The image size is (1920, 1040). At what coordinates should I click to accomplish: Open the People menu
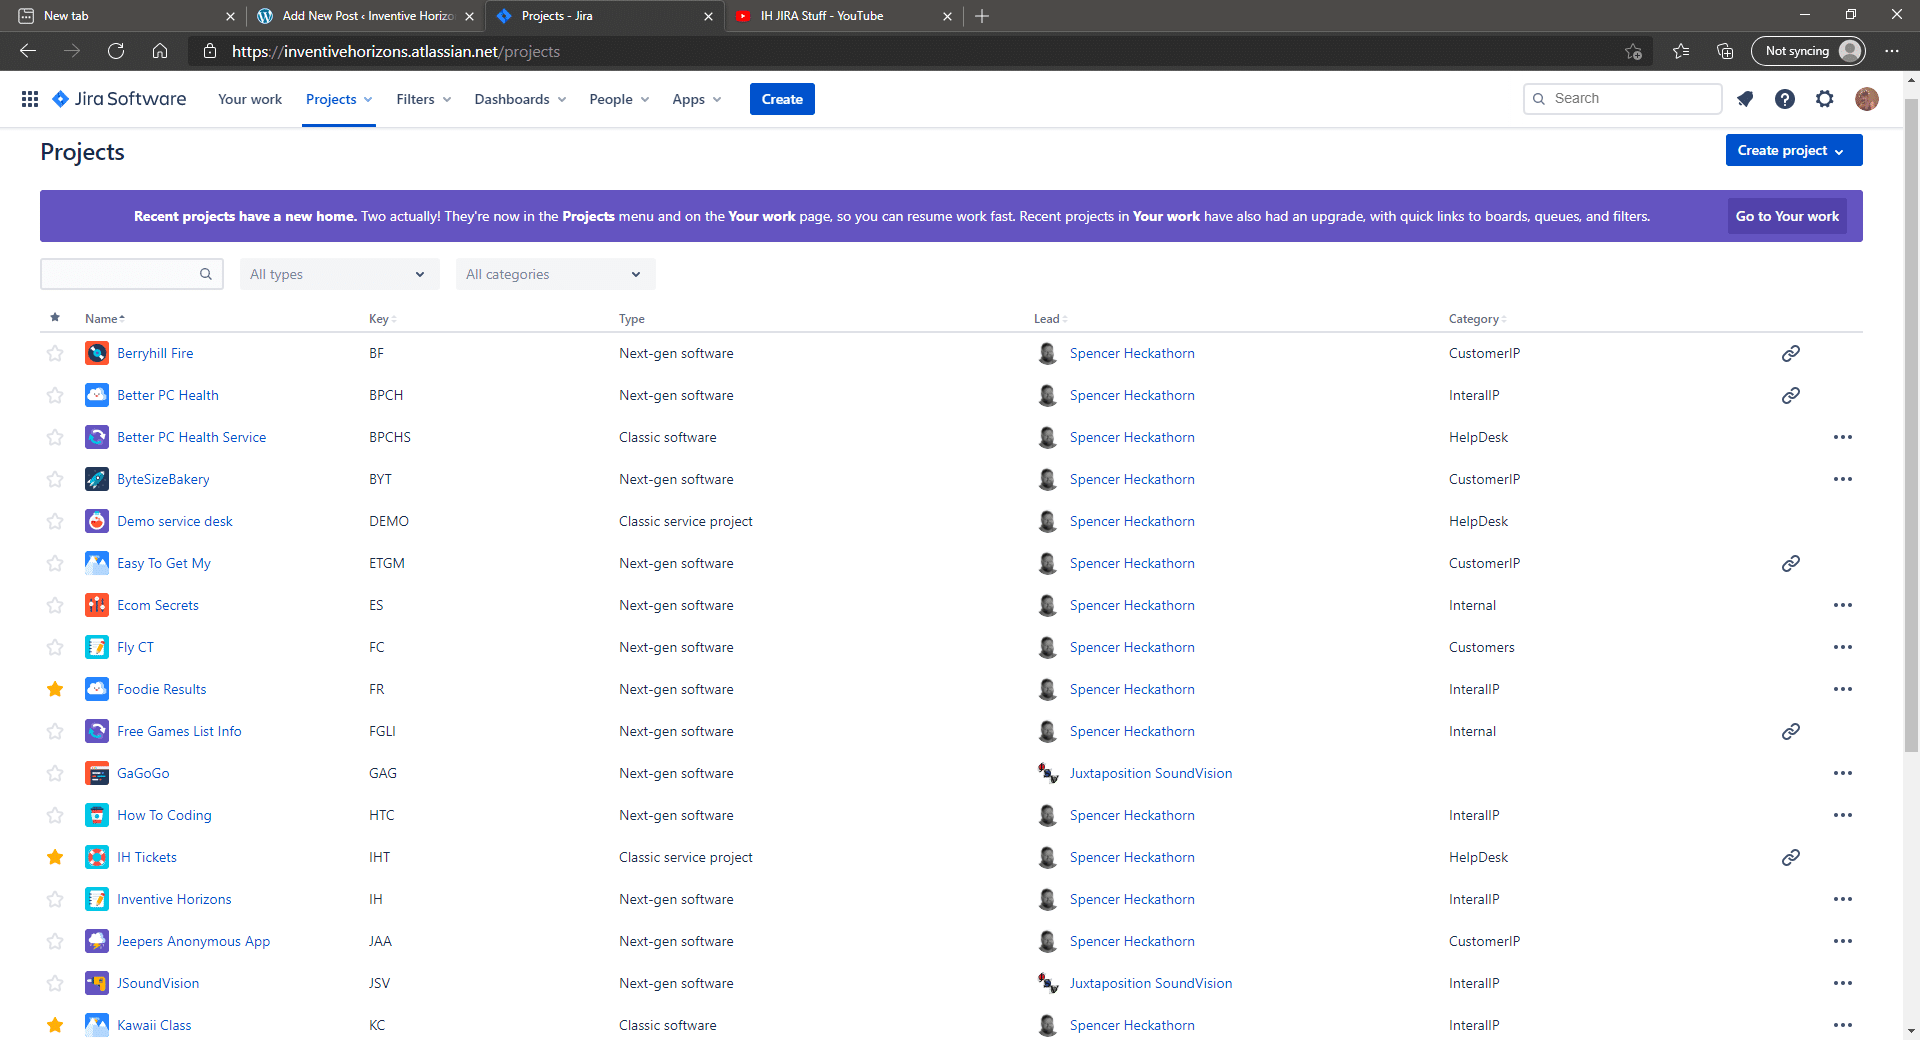pyautogui.click(x=617, y=99)
